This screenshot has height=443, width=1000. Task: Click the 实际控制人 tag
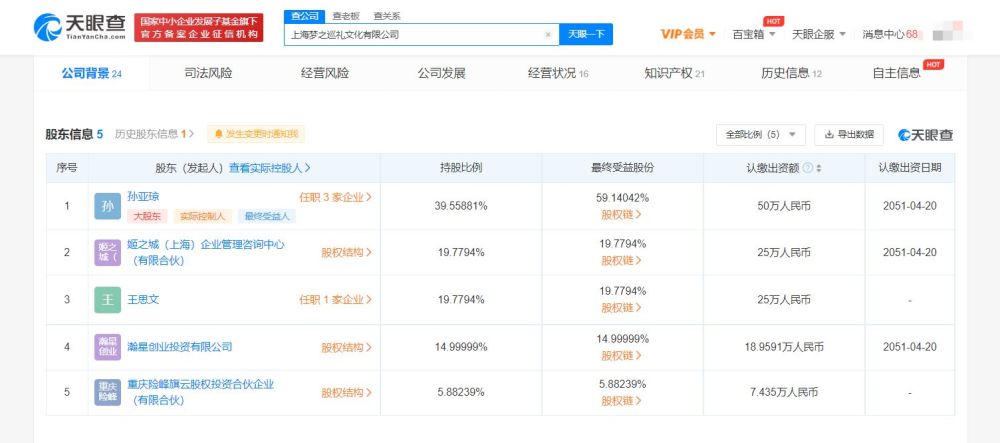click(203, 216)
